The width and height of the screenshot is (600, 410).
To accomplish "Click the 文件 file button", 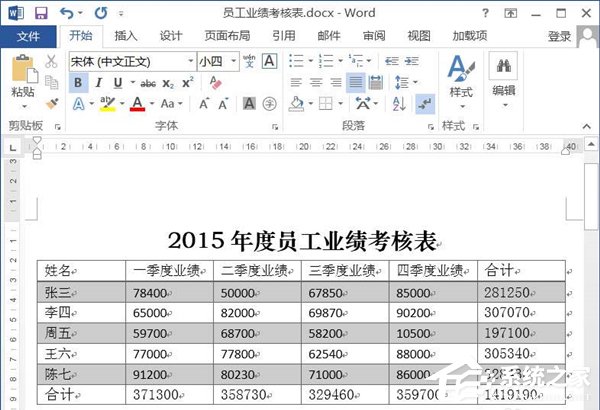I will [28, 36].
